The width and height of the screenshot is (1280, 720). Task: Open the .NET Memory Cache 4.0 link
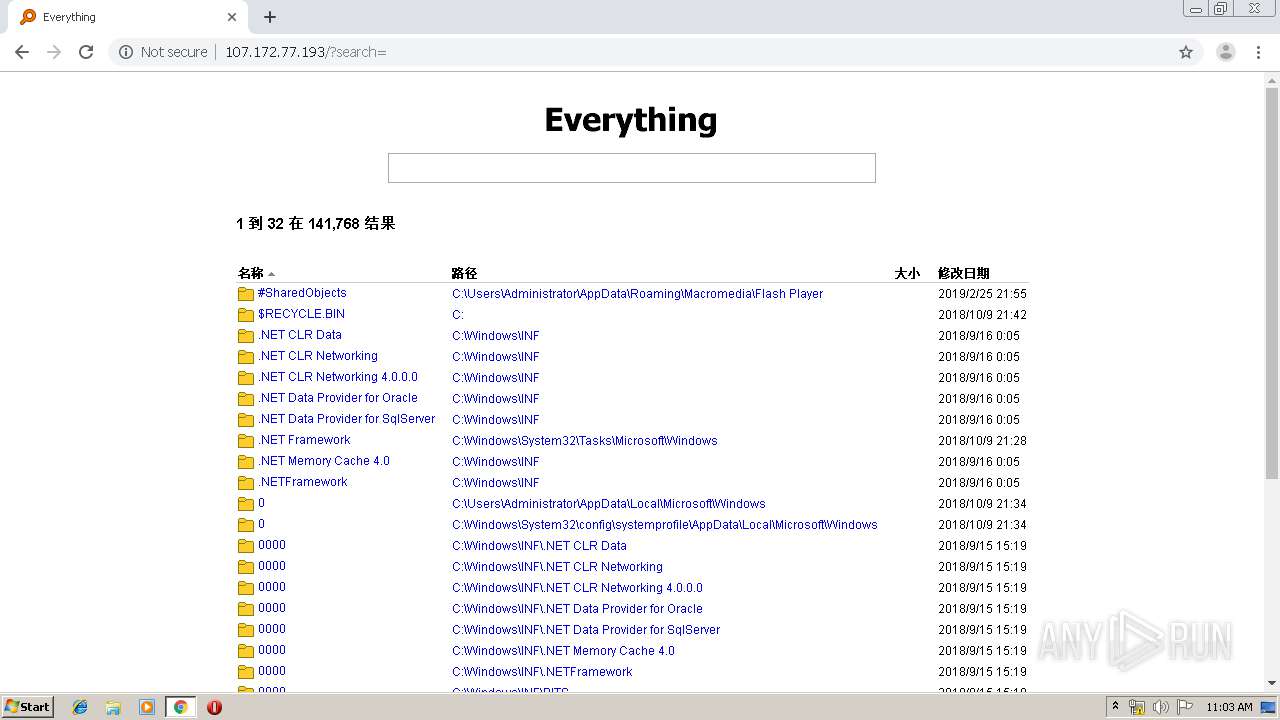pos(324,461)
